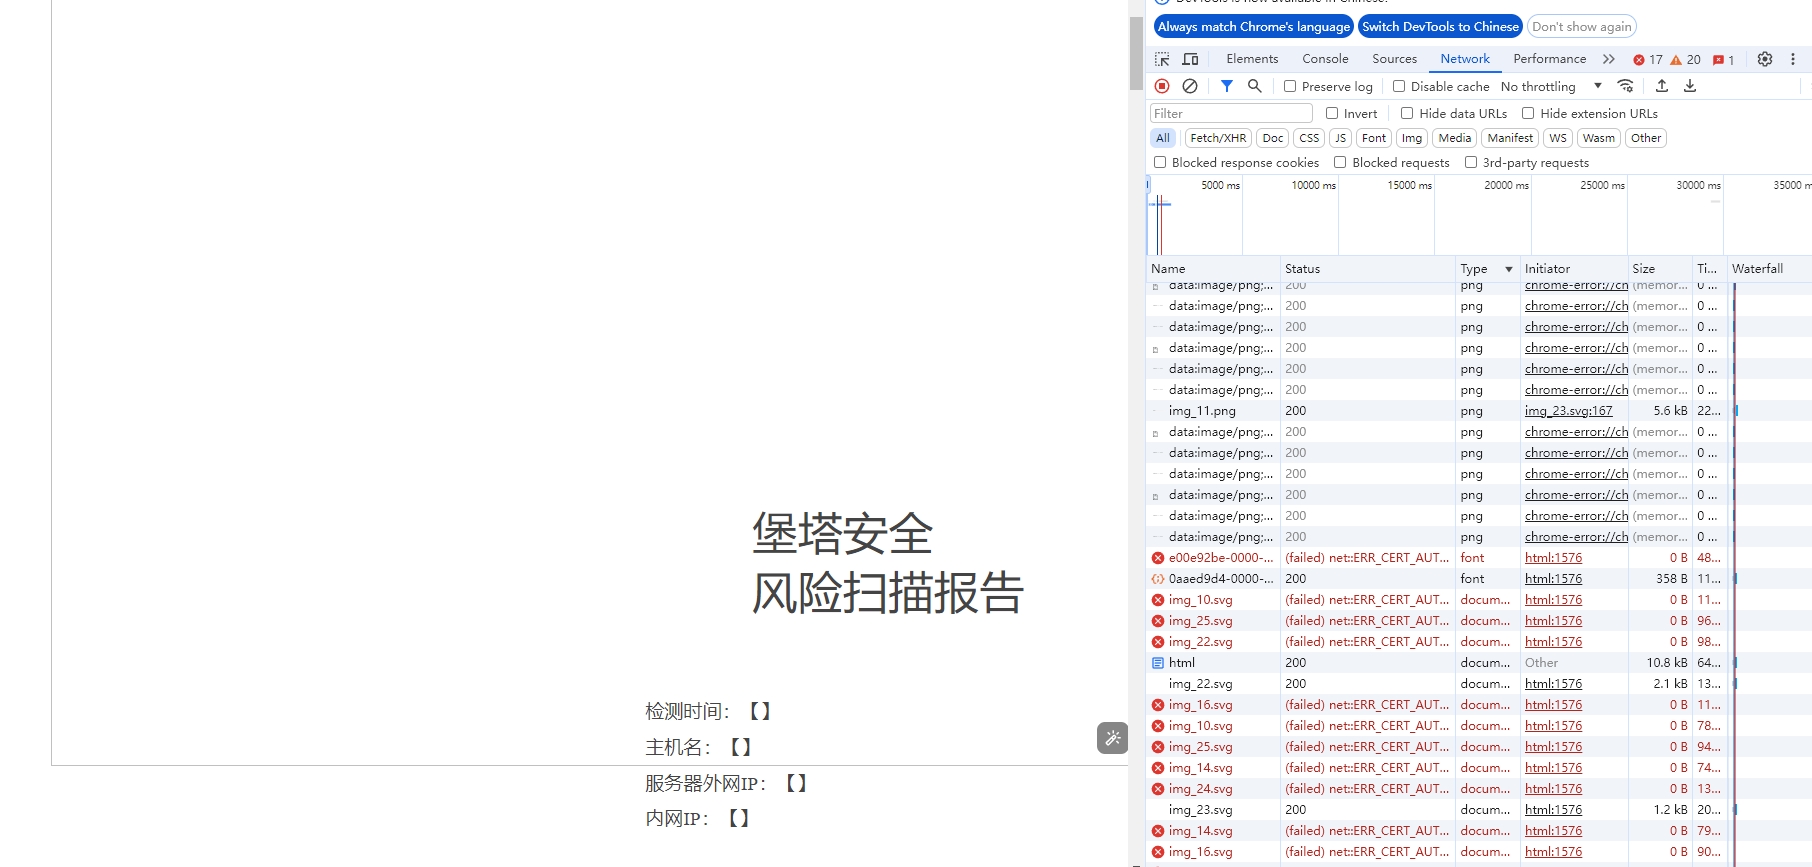Select the 0aaed9d4-0000 font row icon
Screen dimensions: 1812x867
[1158, 579]
